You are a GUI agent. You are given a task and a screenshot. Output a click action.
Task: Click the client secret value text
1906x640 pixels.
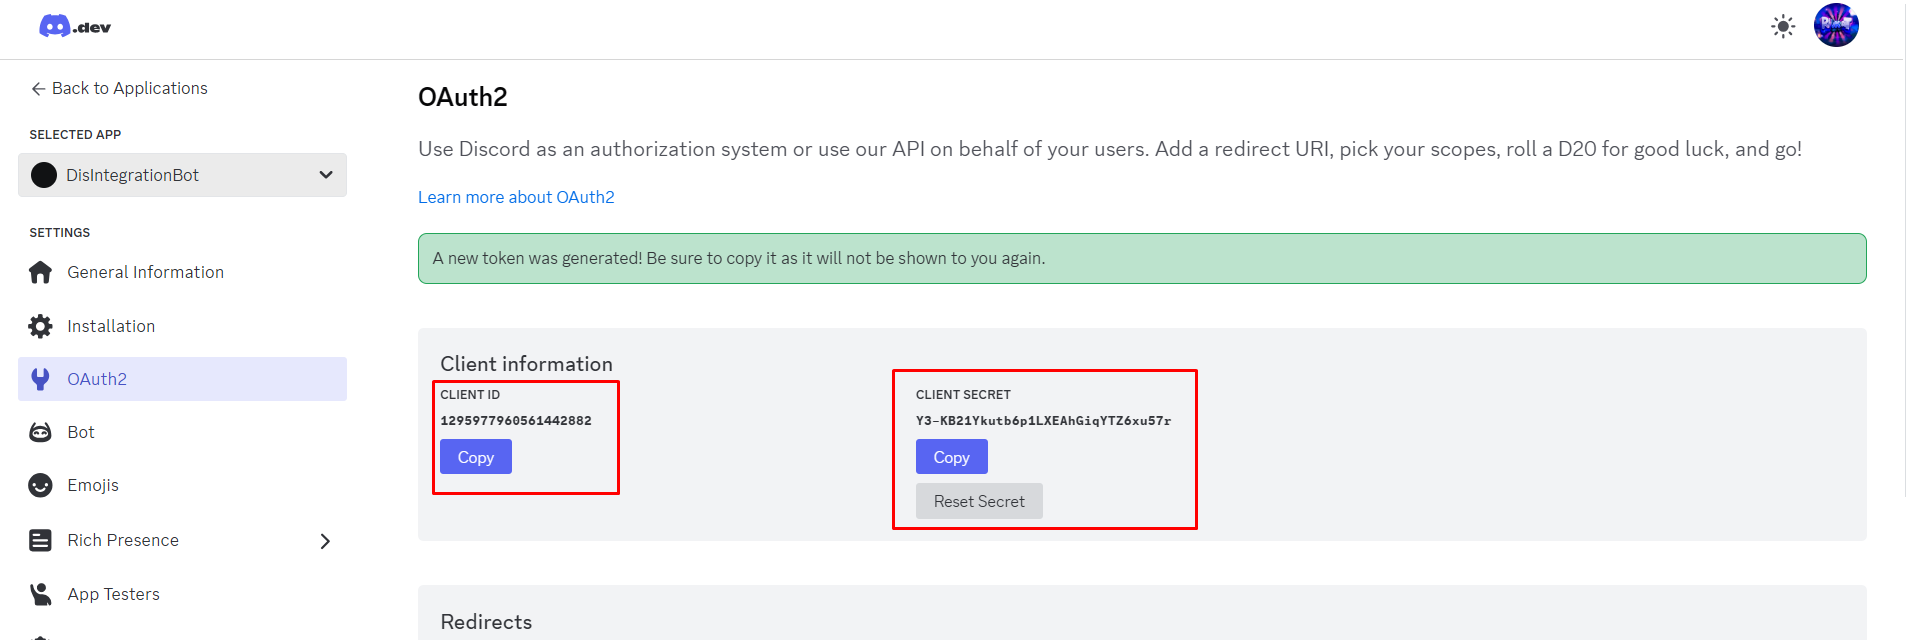pyautogui.click(x=1043, y=421)
